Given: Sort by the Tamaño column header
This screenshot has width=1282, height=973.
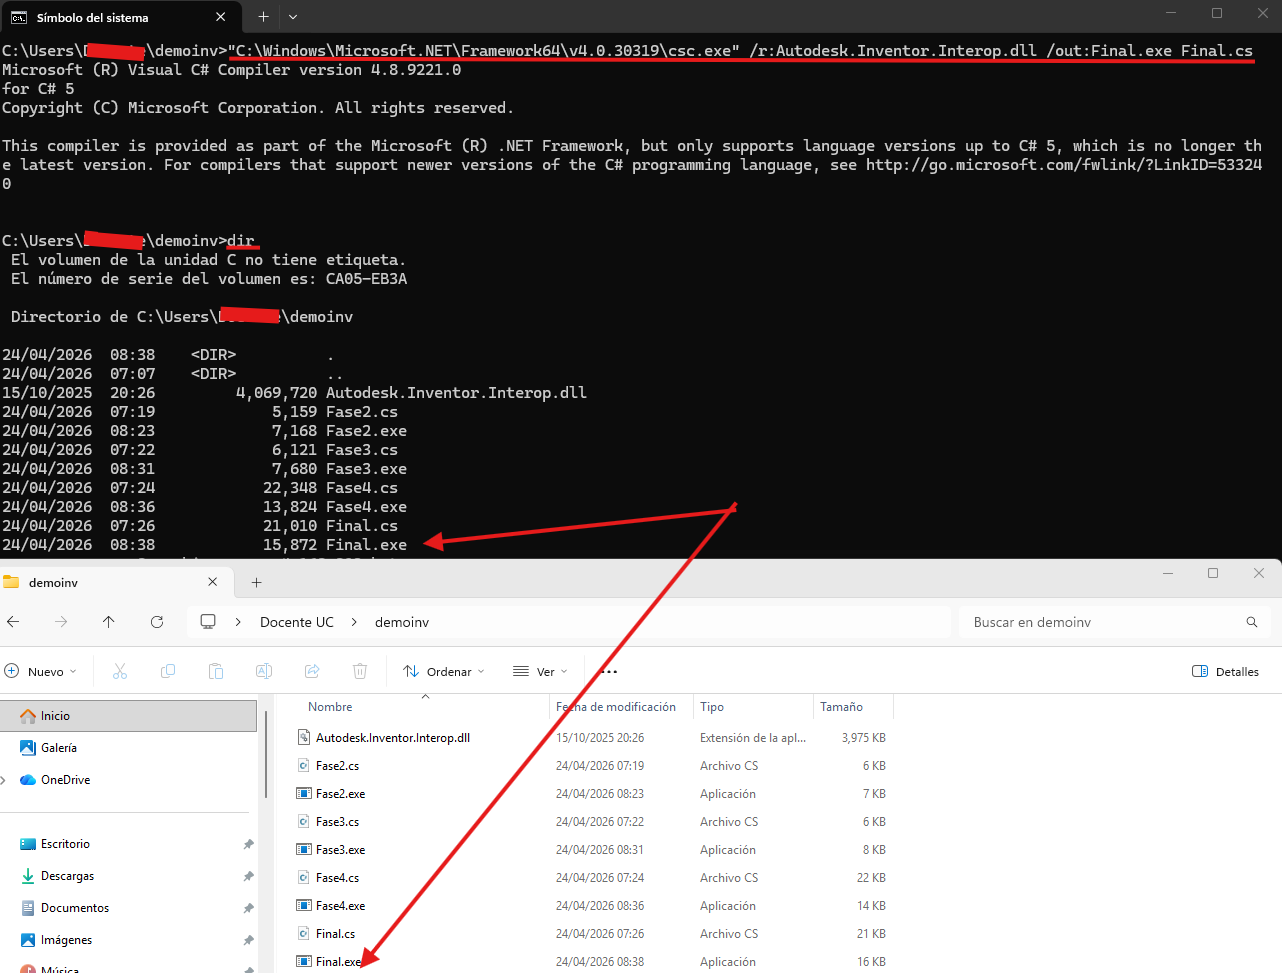Looking at the screenshot, I should point(842,707).
